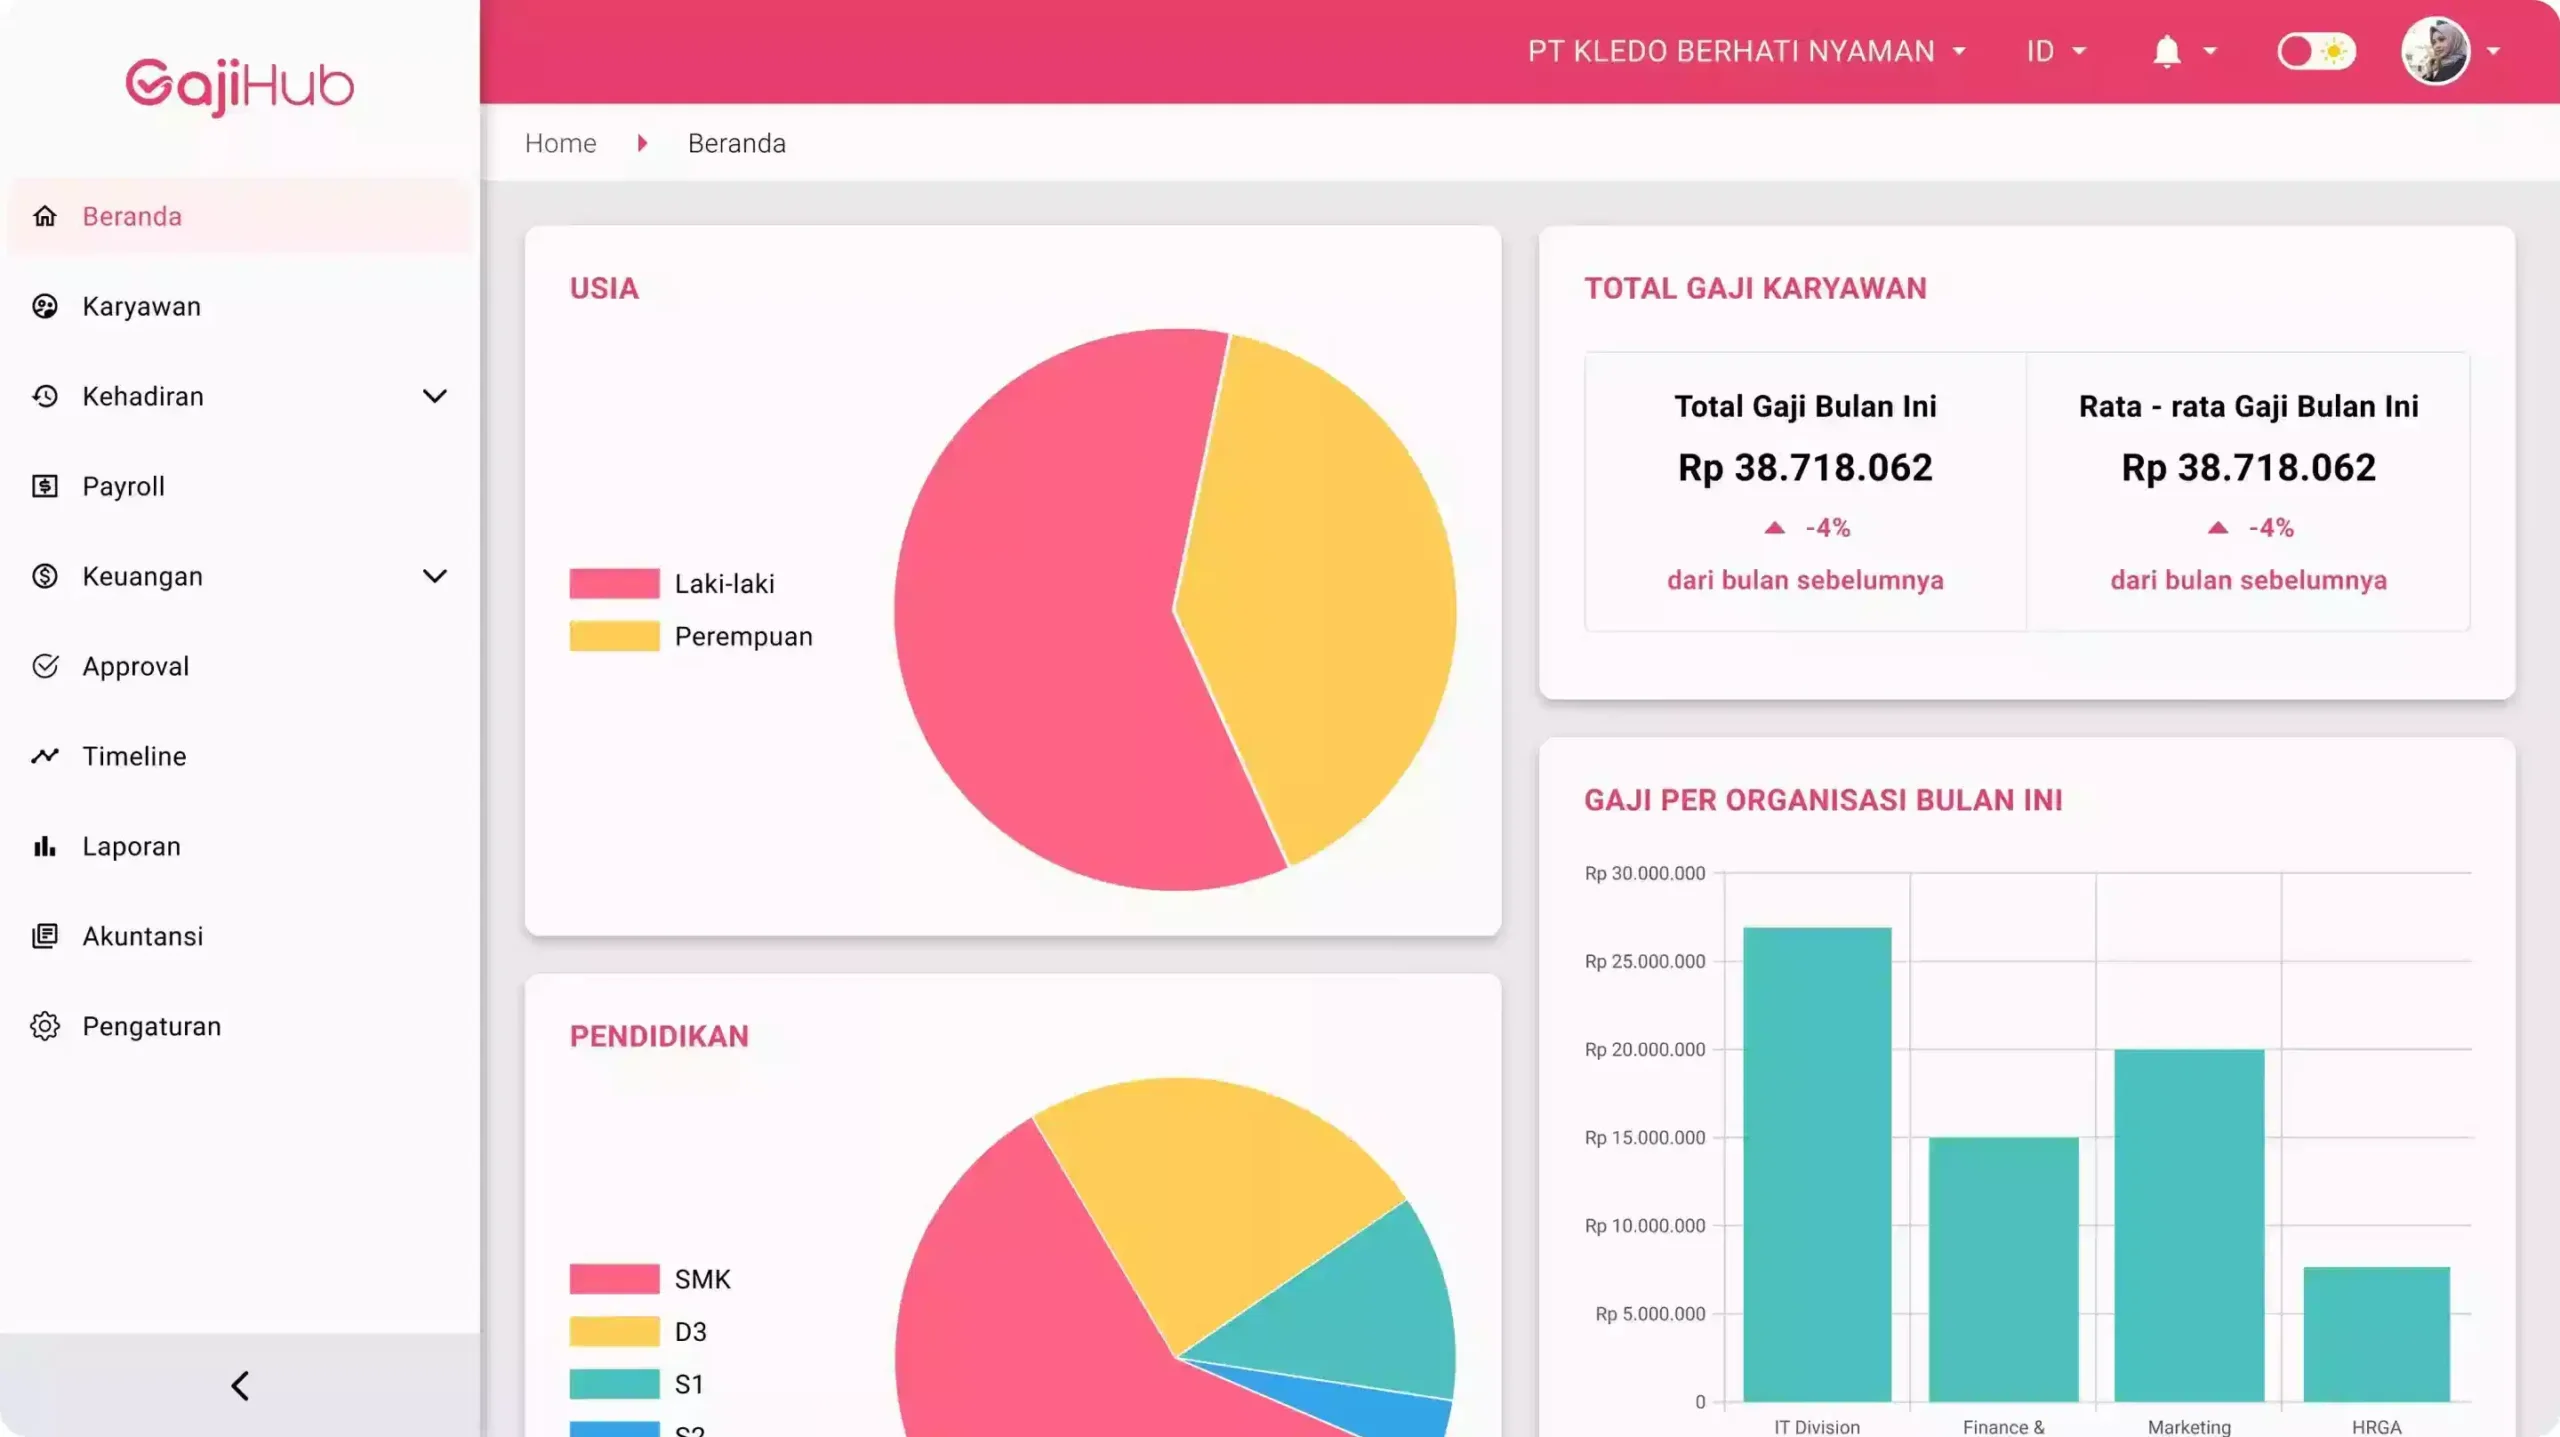Click the Pengaturan gear icon
Image resolution: width=2560 pixels, height=1437 pixels.
tap(45, 1026)
